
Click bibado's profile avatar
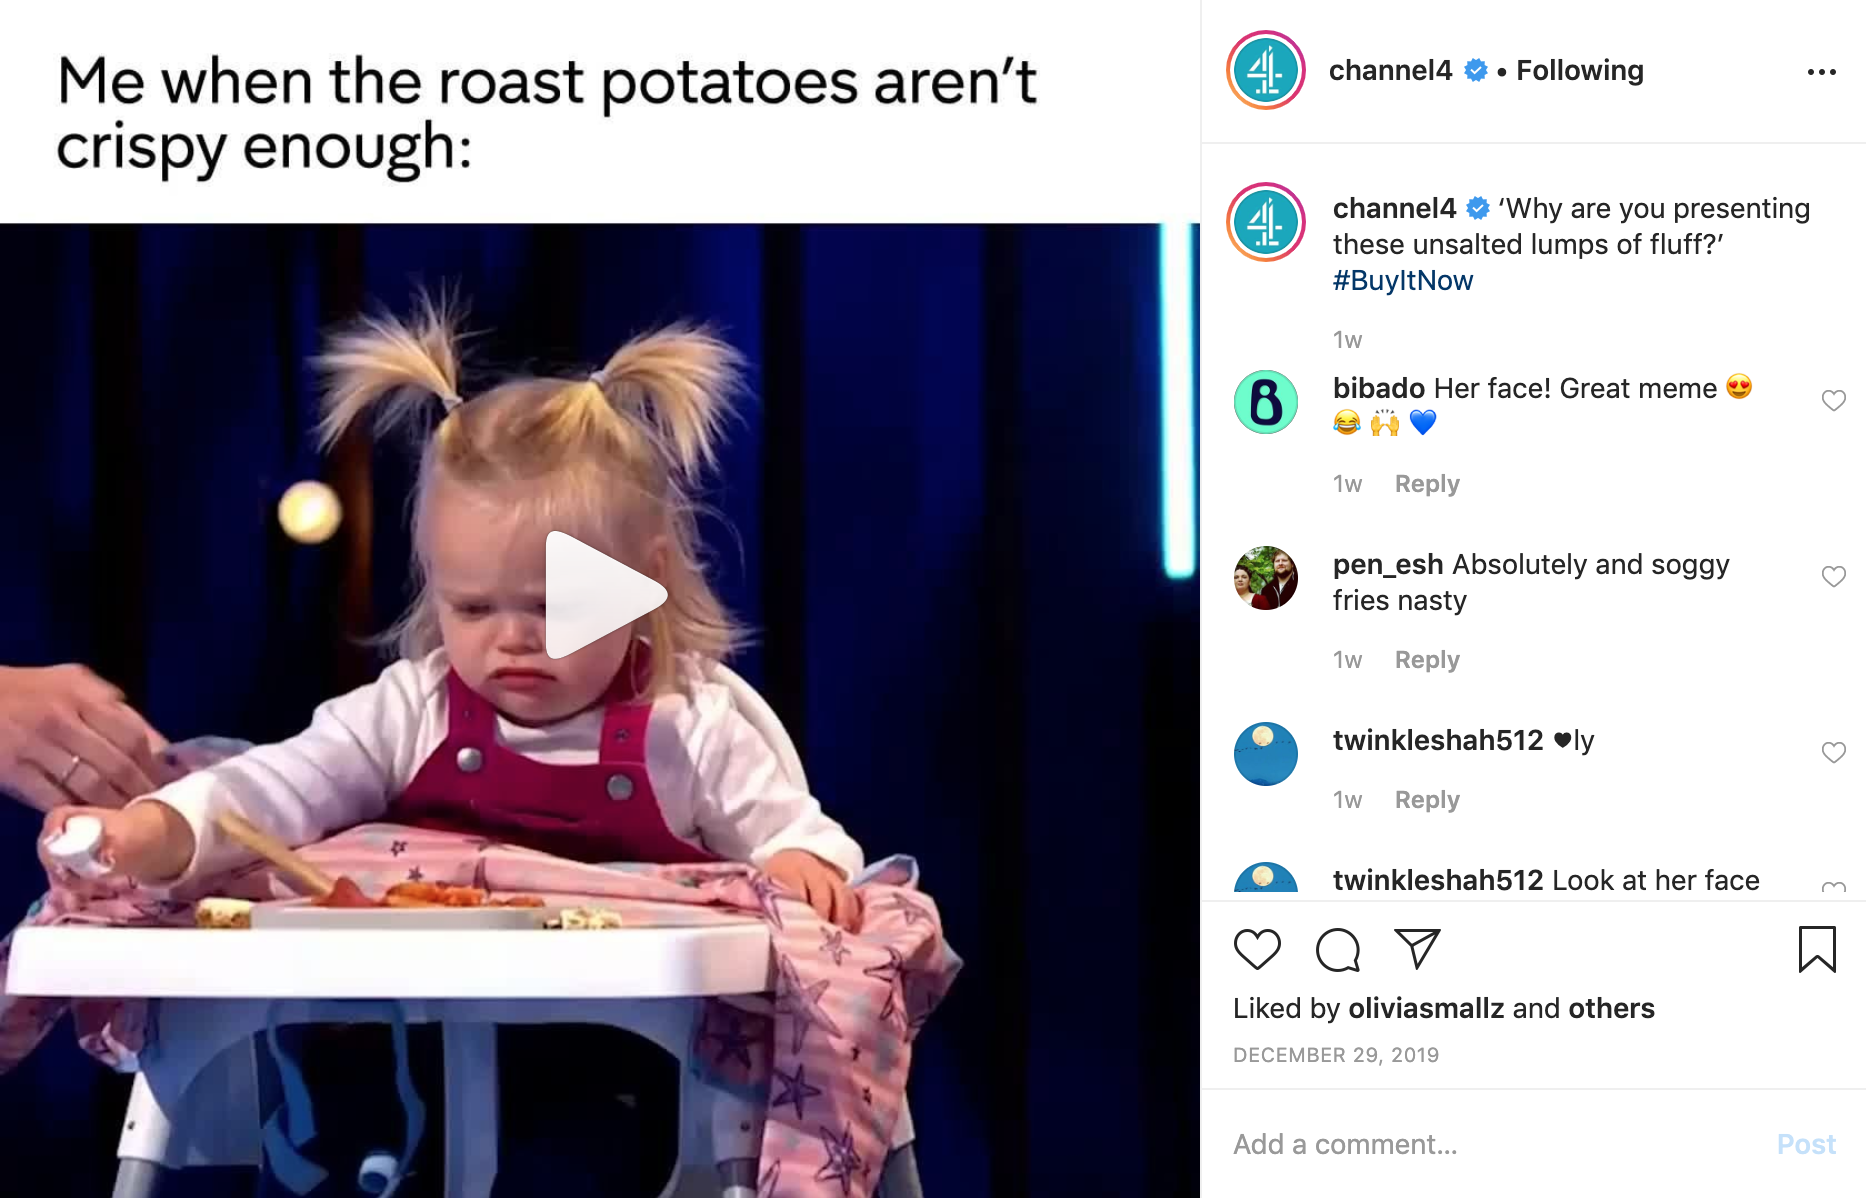(1266, 402)
